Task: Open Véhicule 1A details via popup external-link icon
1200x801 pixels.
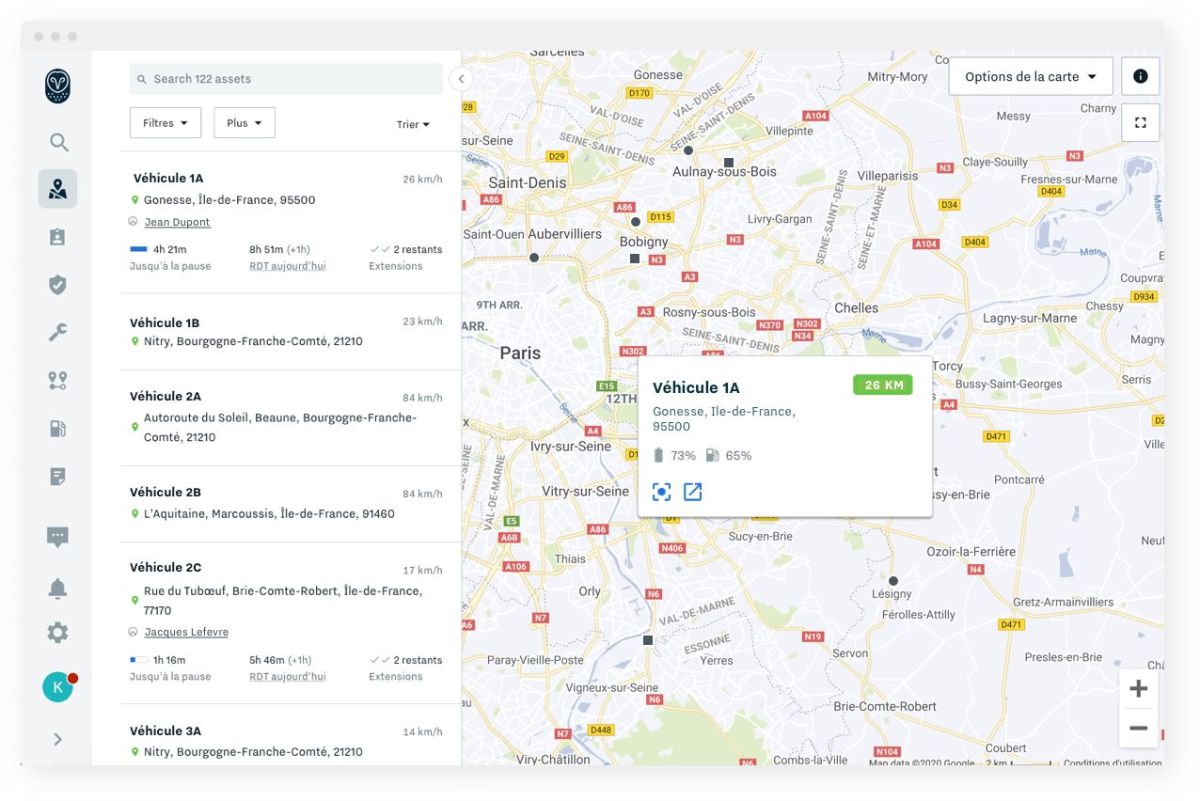Action: [x=693, y=491]
